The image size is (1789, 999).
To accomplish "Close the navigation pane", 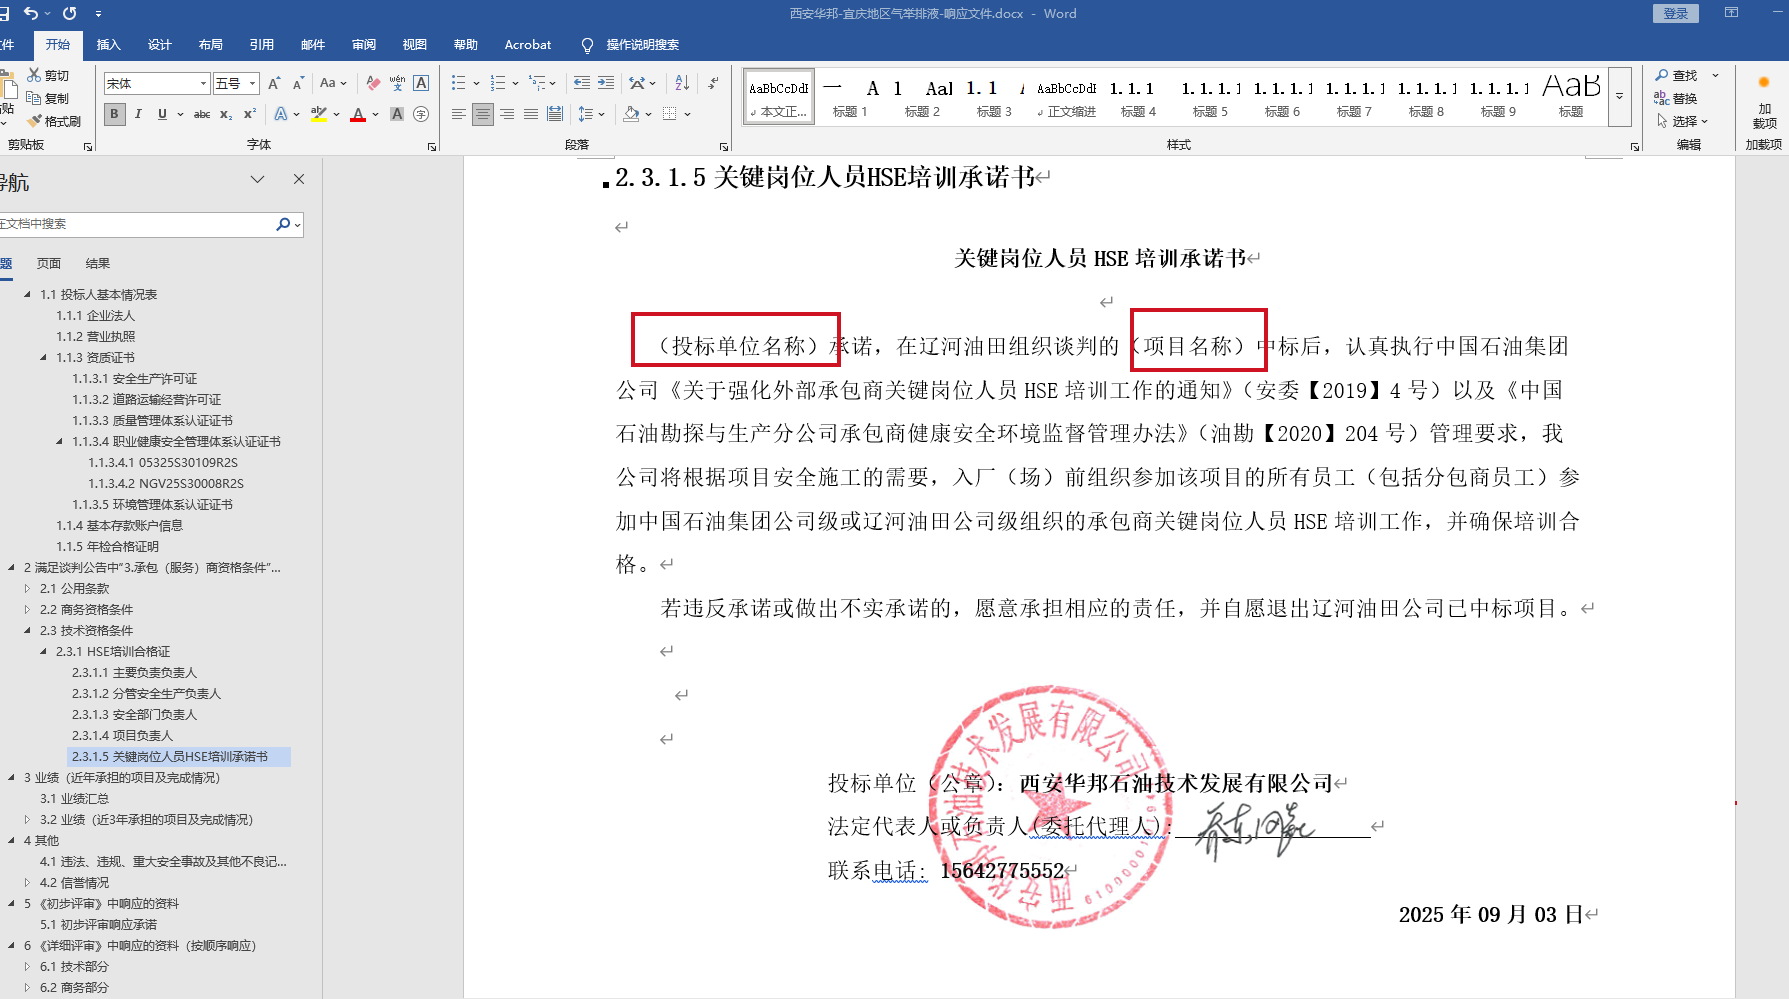I will pos(298,179).
